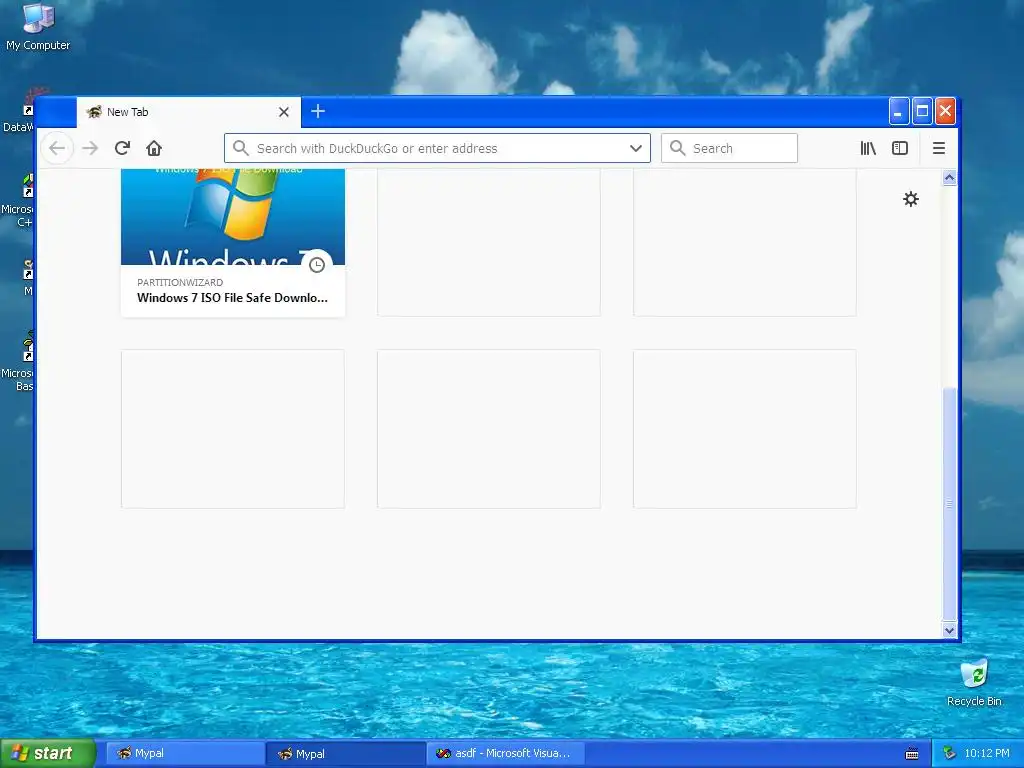Click the forward navigation arrow
Image resolution: width=1024 pixels, height=768 pixels.
(x=90, y=148)
